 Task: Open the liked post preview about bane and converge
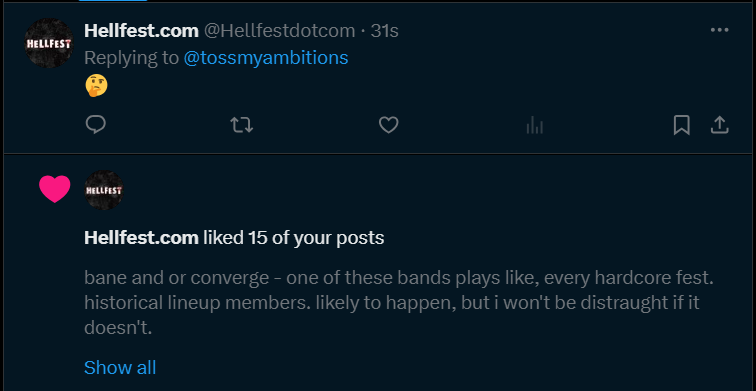399,303
